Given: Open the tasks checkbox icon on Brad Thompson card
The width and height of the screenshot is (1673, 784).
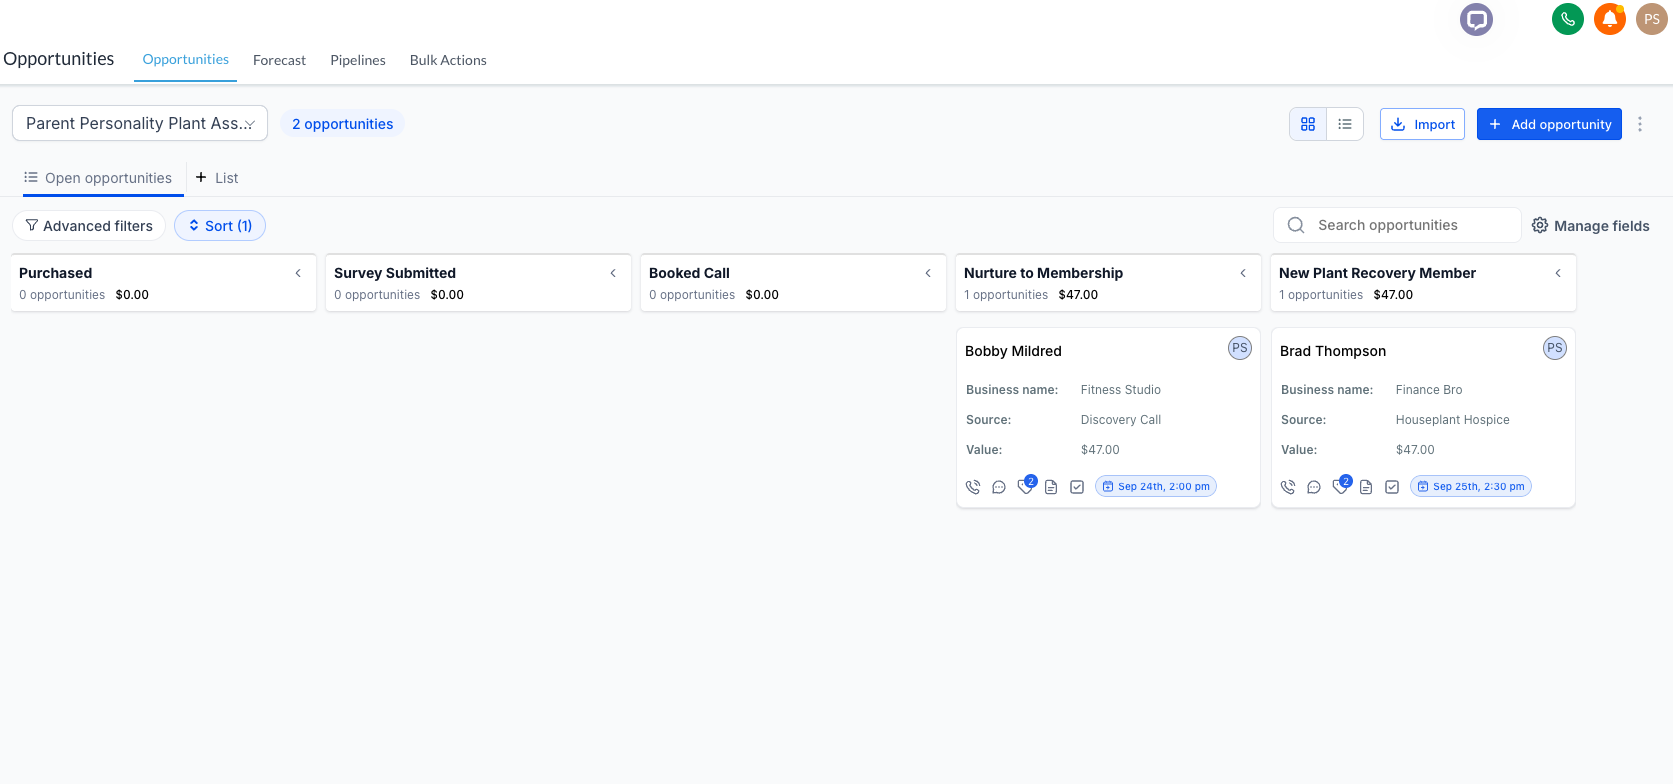Looking at the screenshot, I should coord(1392,487).
